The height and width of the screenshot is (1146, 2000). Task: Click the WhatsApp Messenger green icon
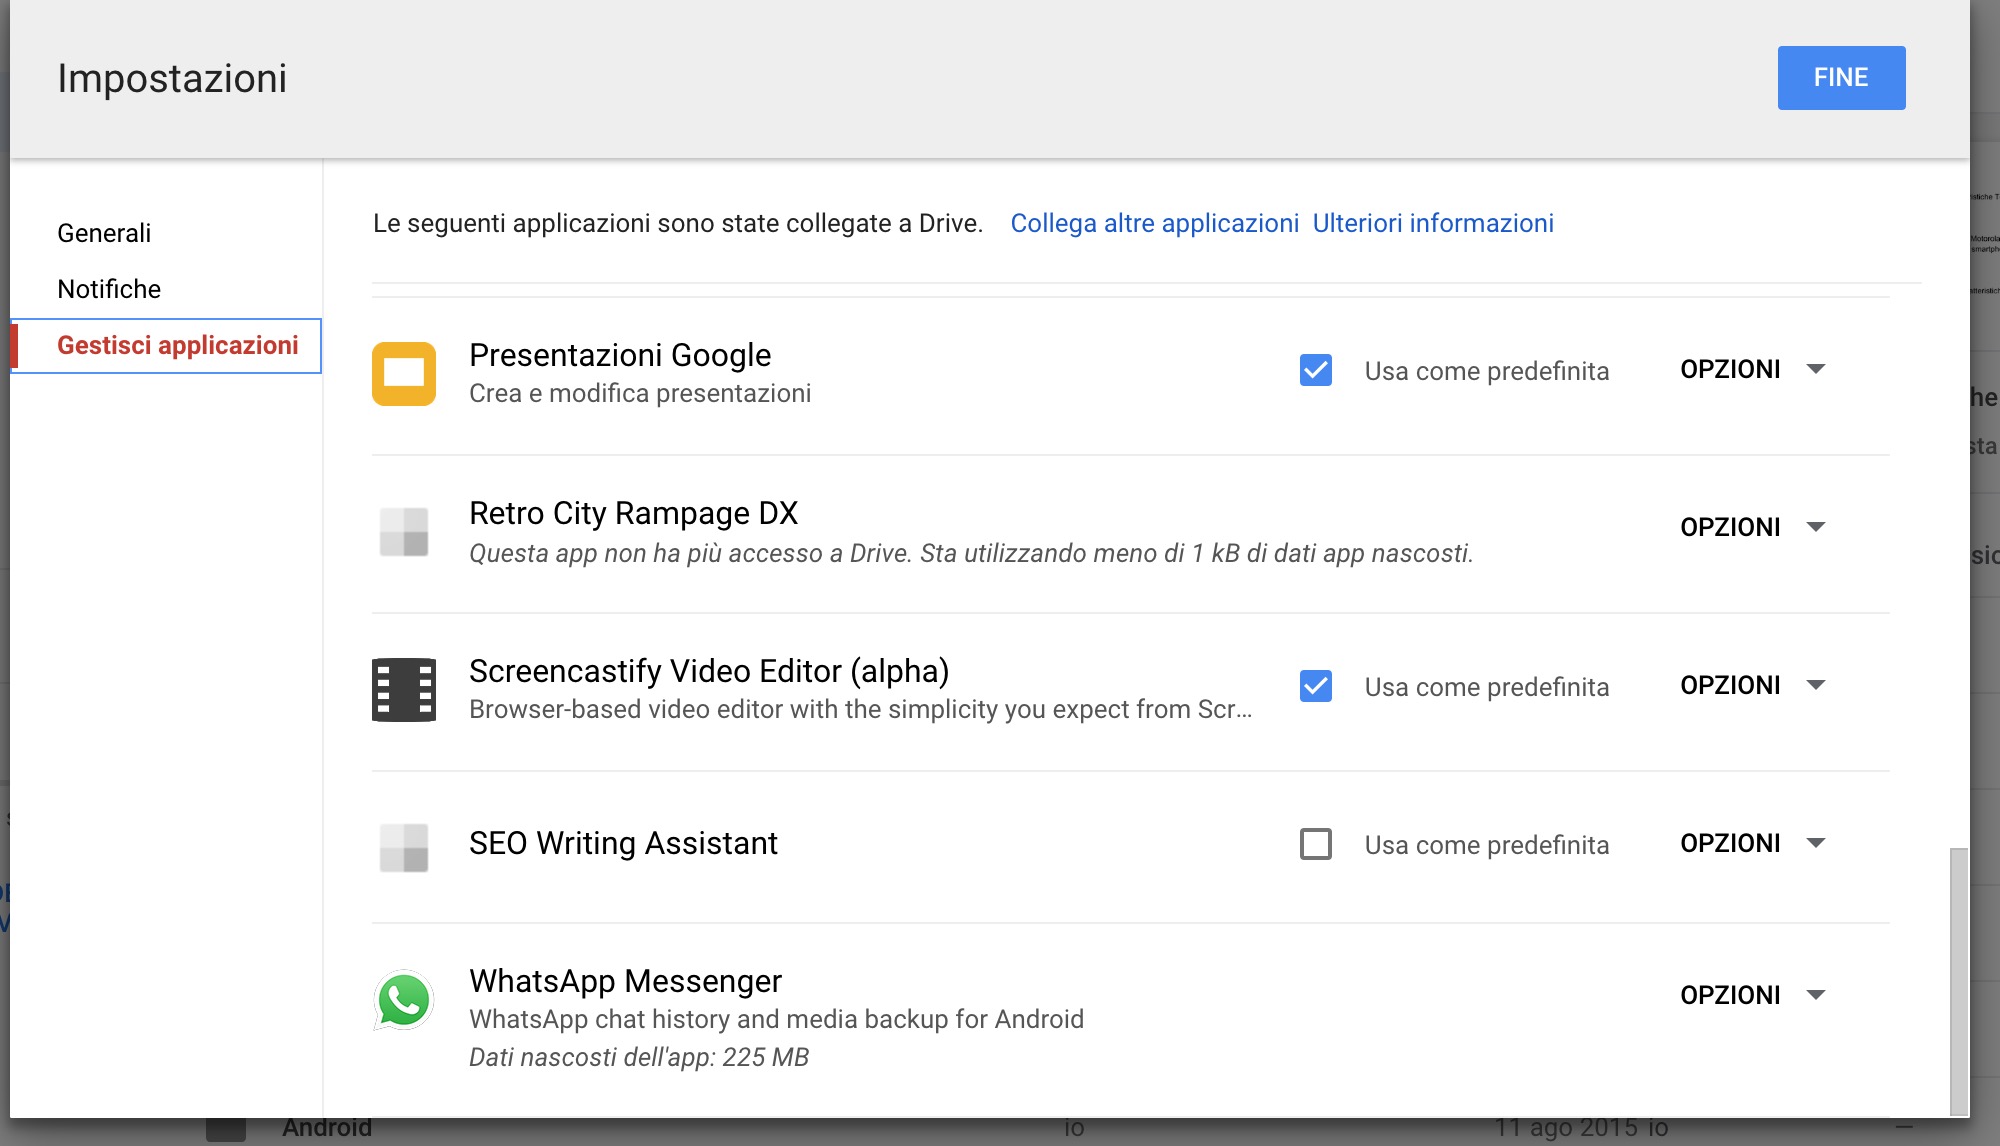404,999
